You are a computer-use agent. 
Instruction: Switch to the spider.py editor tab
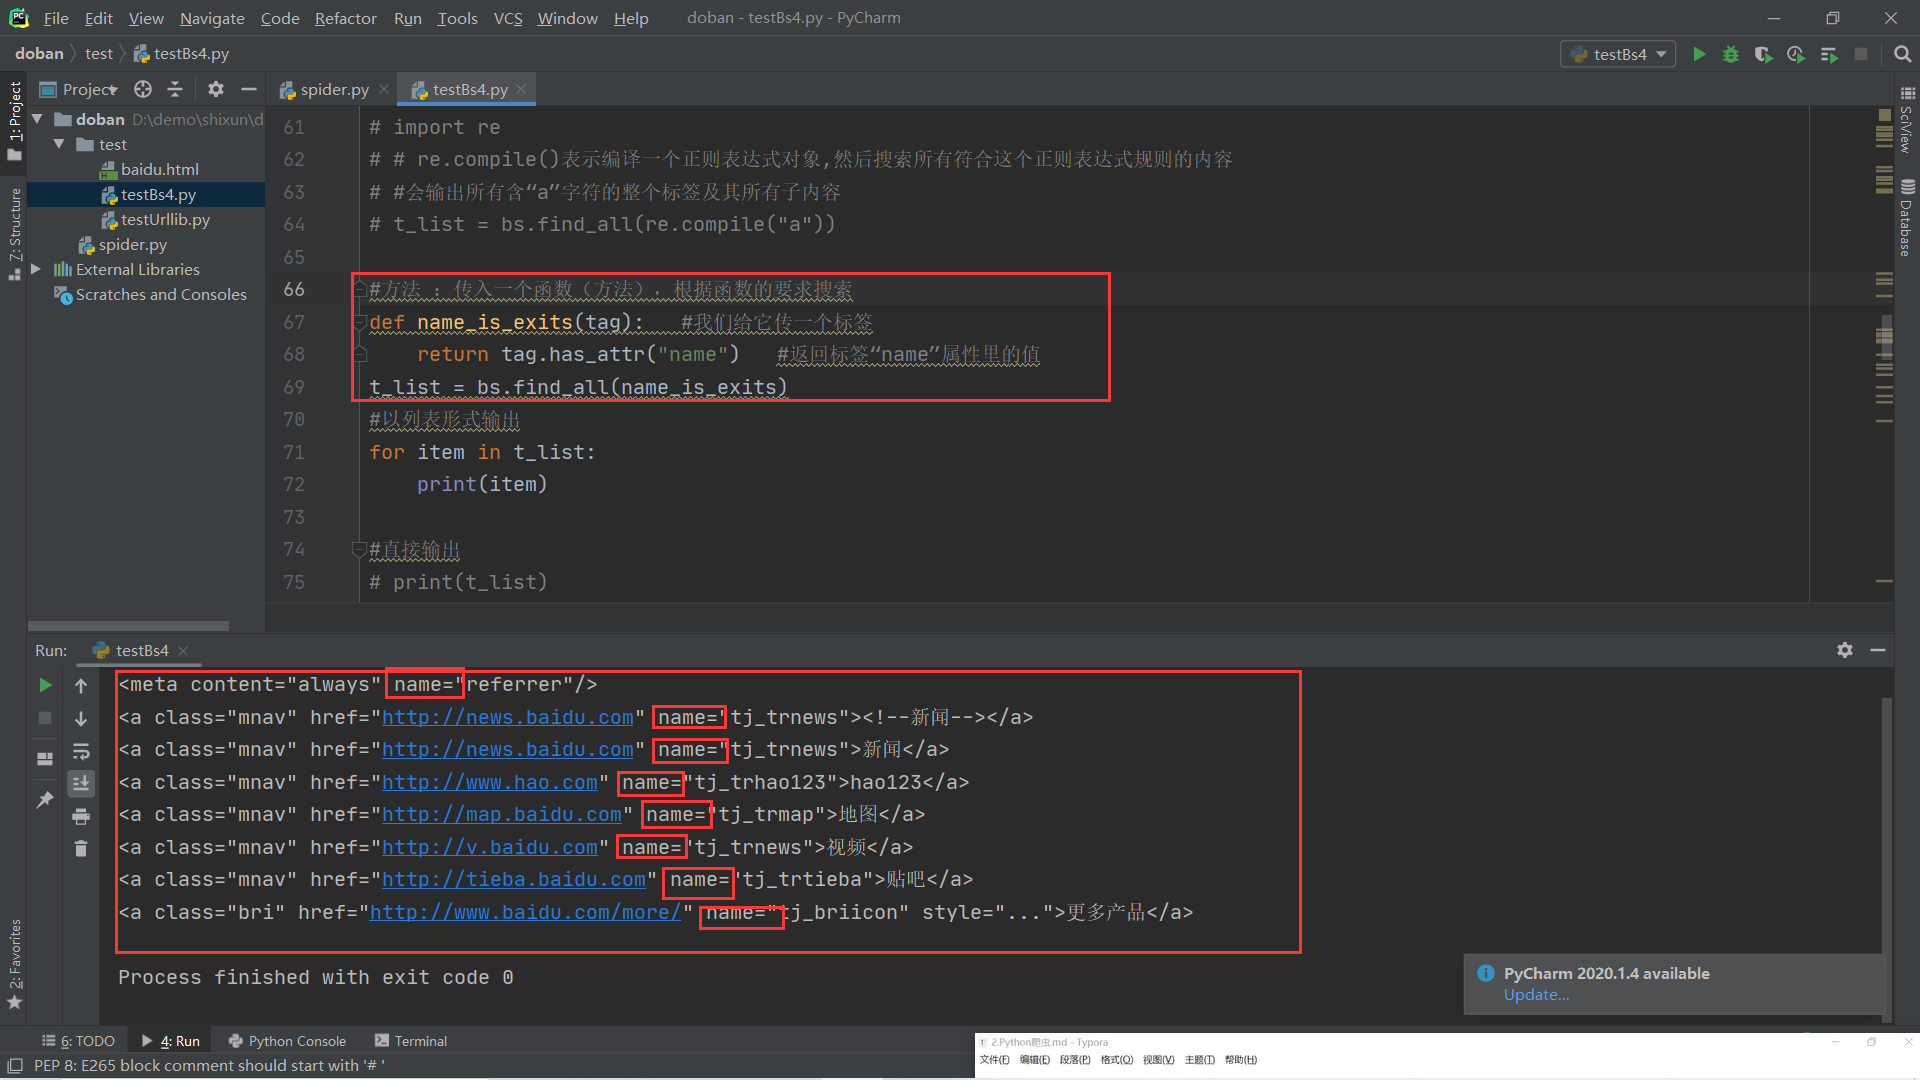(x=334, y=89)
